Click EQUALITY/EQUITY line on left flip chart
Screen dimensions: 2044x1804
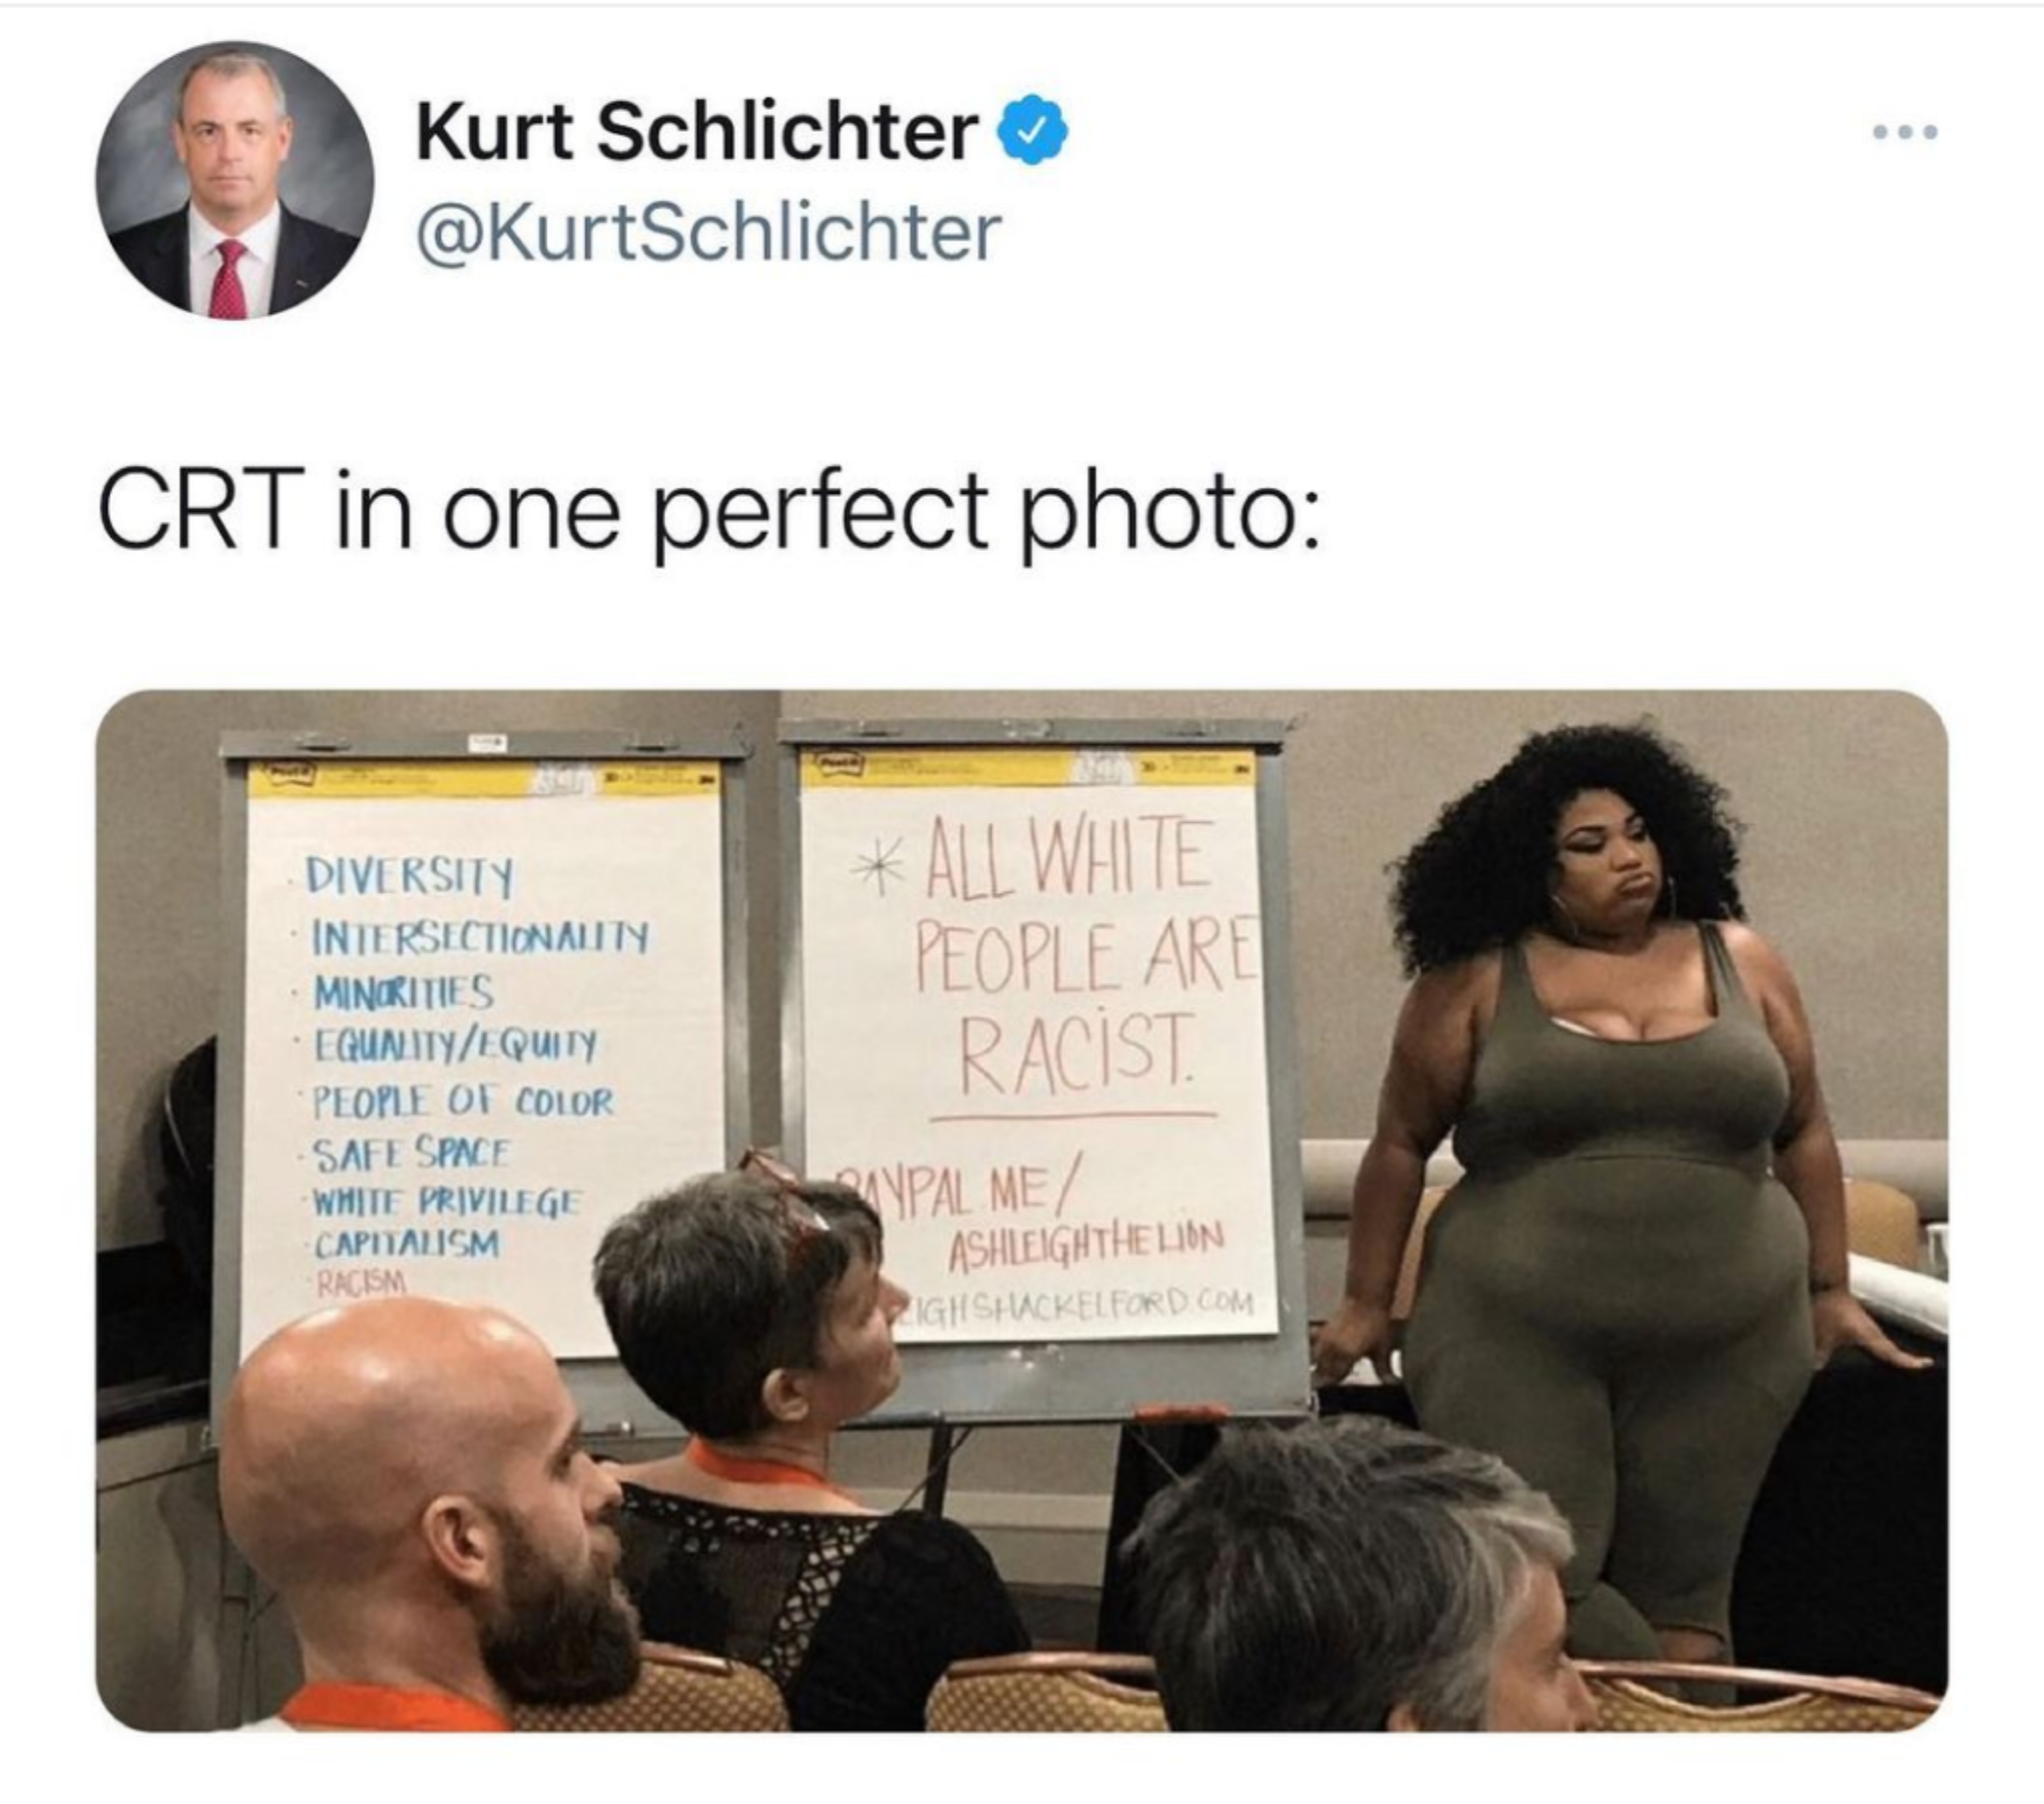[x=454, y=1046]
